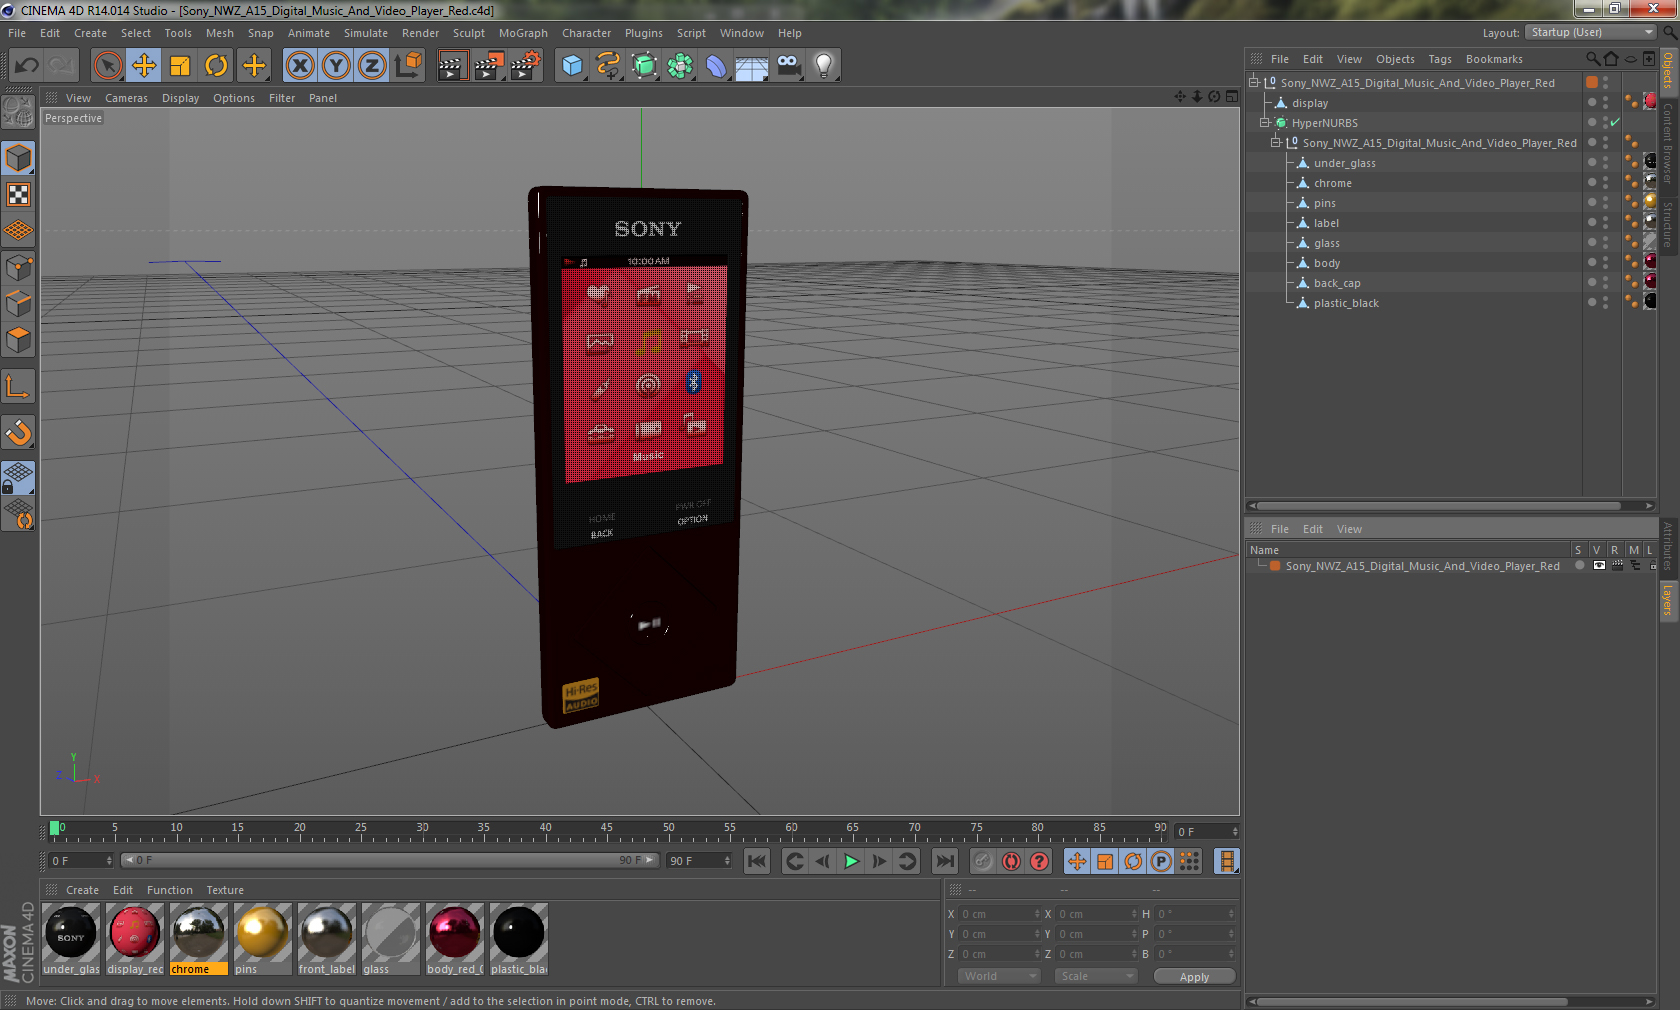Toggle Y axis lock

point(336,66)
